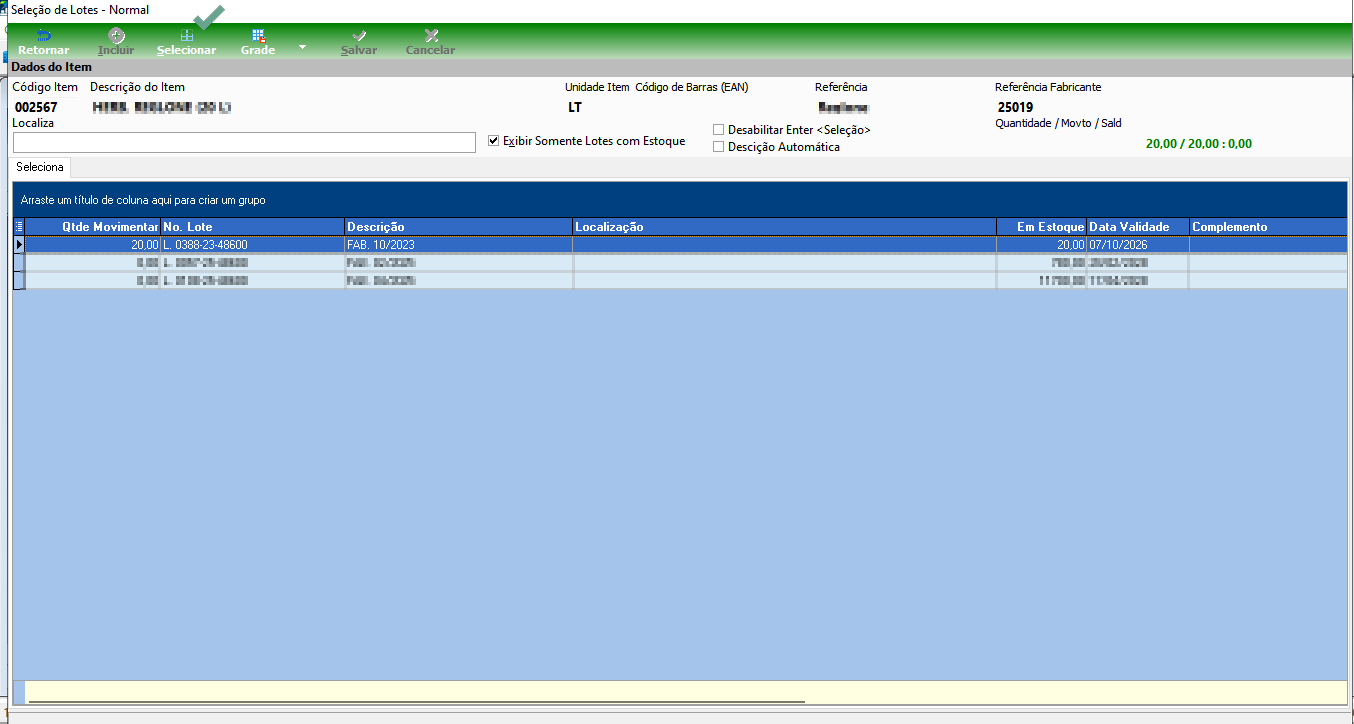
Task: Click the Salvar toolbar button
Action: [x=359, y=42]
